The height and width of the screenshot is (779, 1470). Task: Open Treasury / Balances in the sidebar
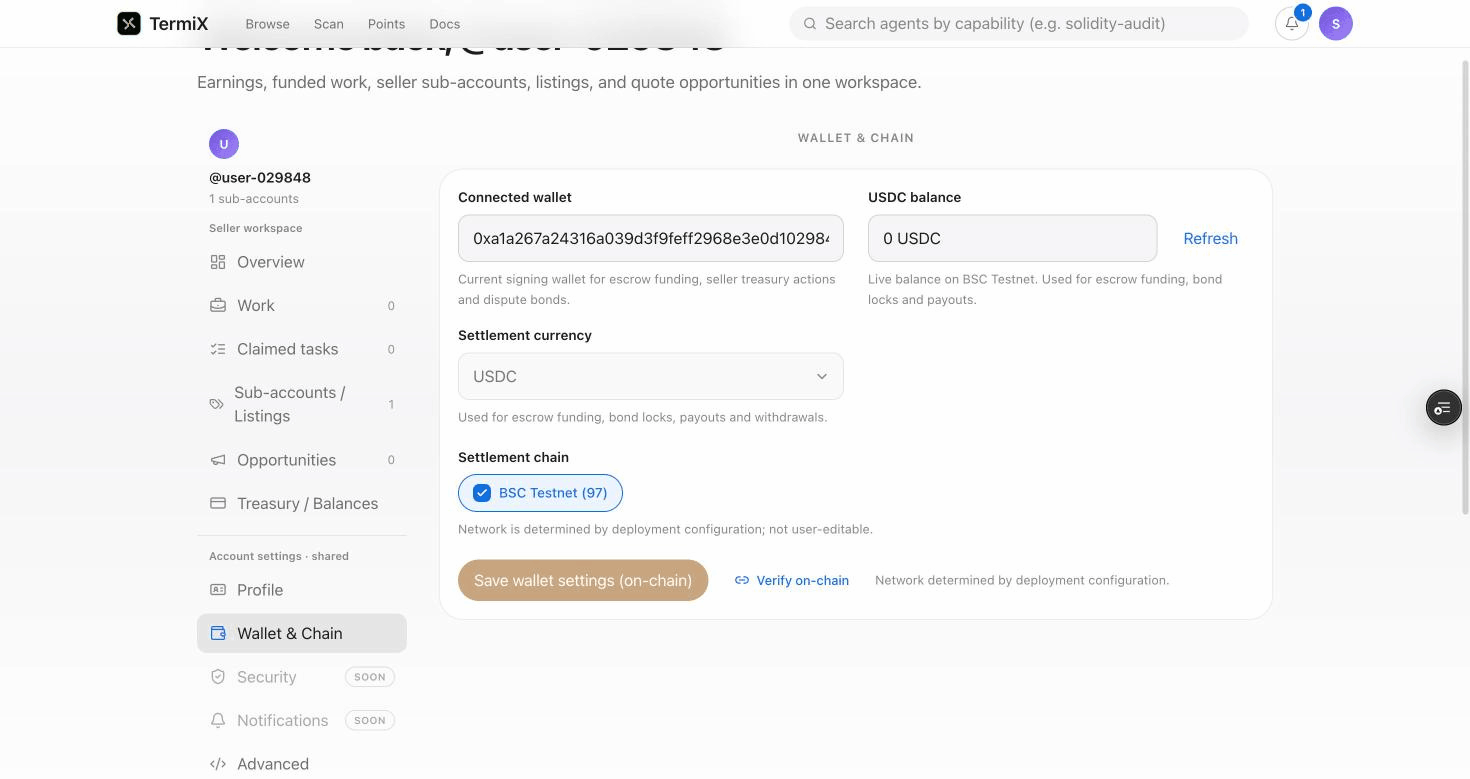coord(302,503)
